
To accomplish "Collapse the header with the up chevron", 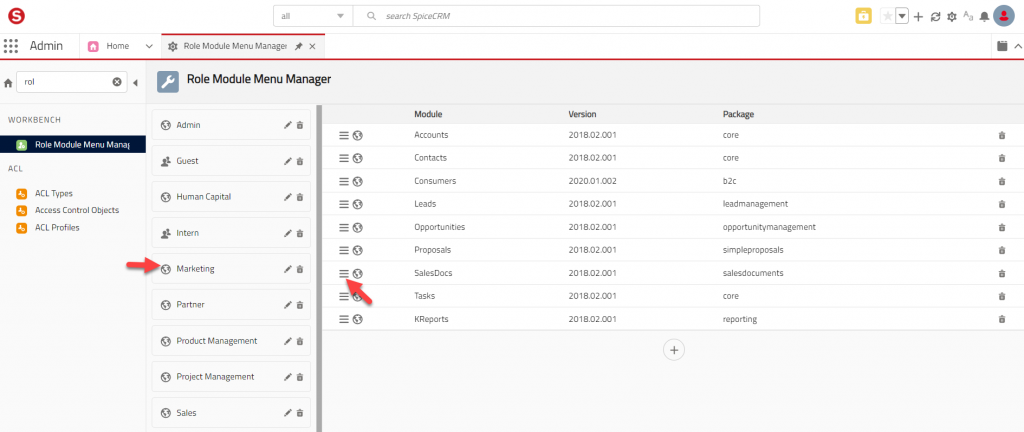I will (1017, 46).
